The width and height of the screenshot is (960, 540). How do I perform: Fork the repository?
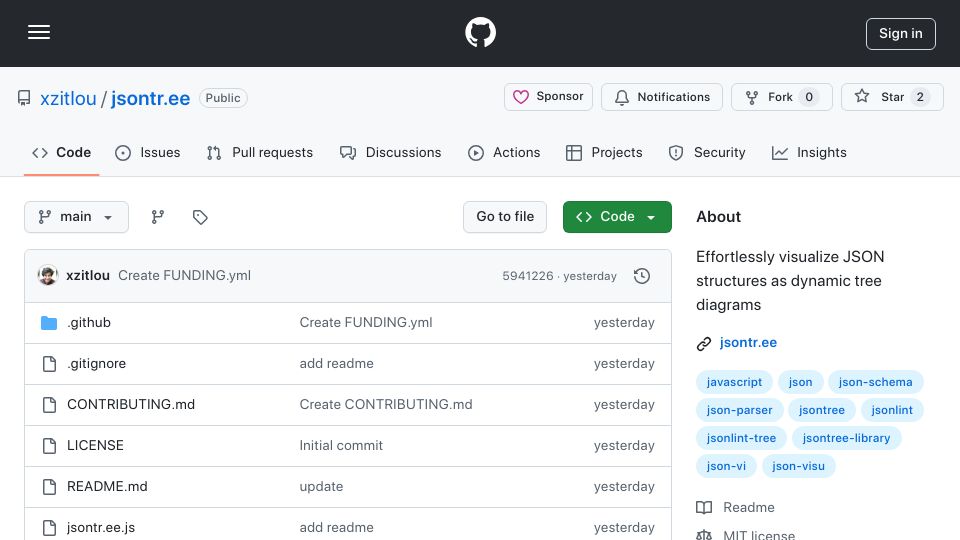click(782, 97)
